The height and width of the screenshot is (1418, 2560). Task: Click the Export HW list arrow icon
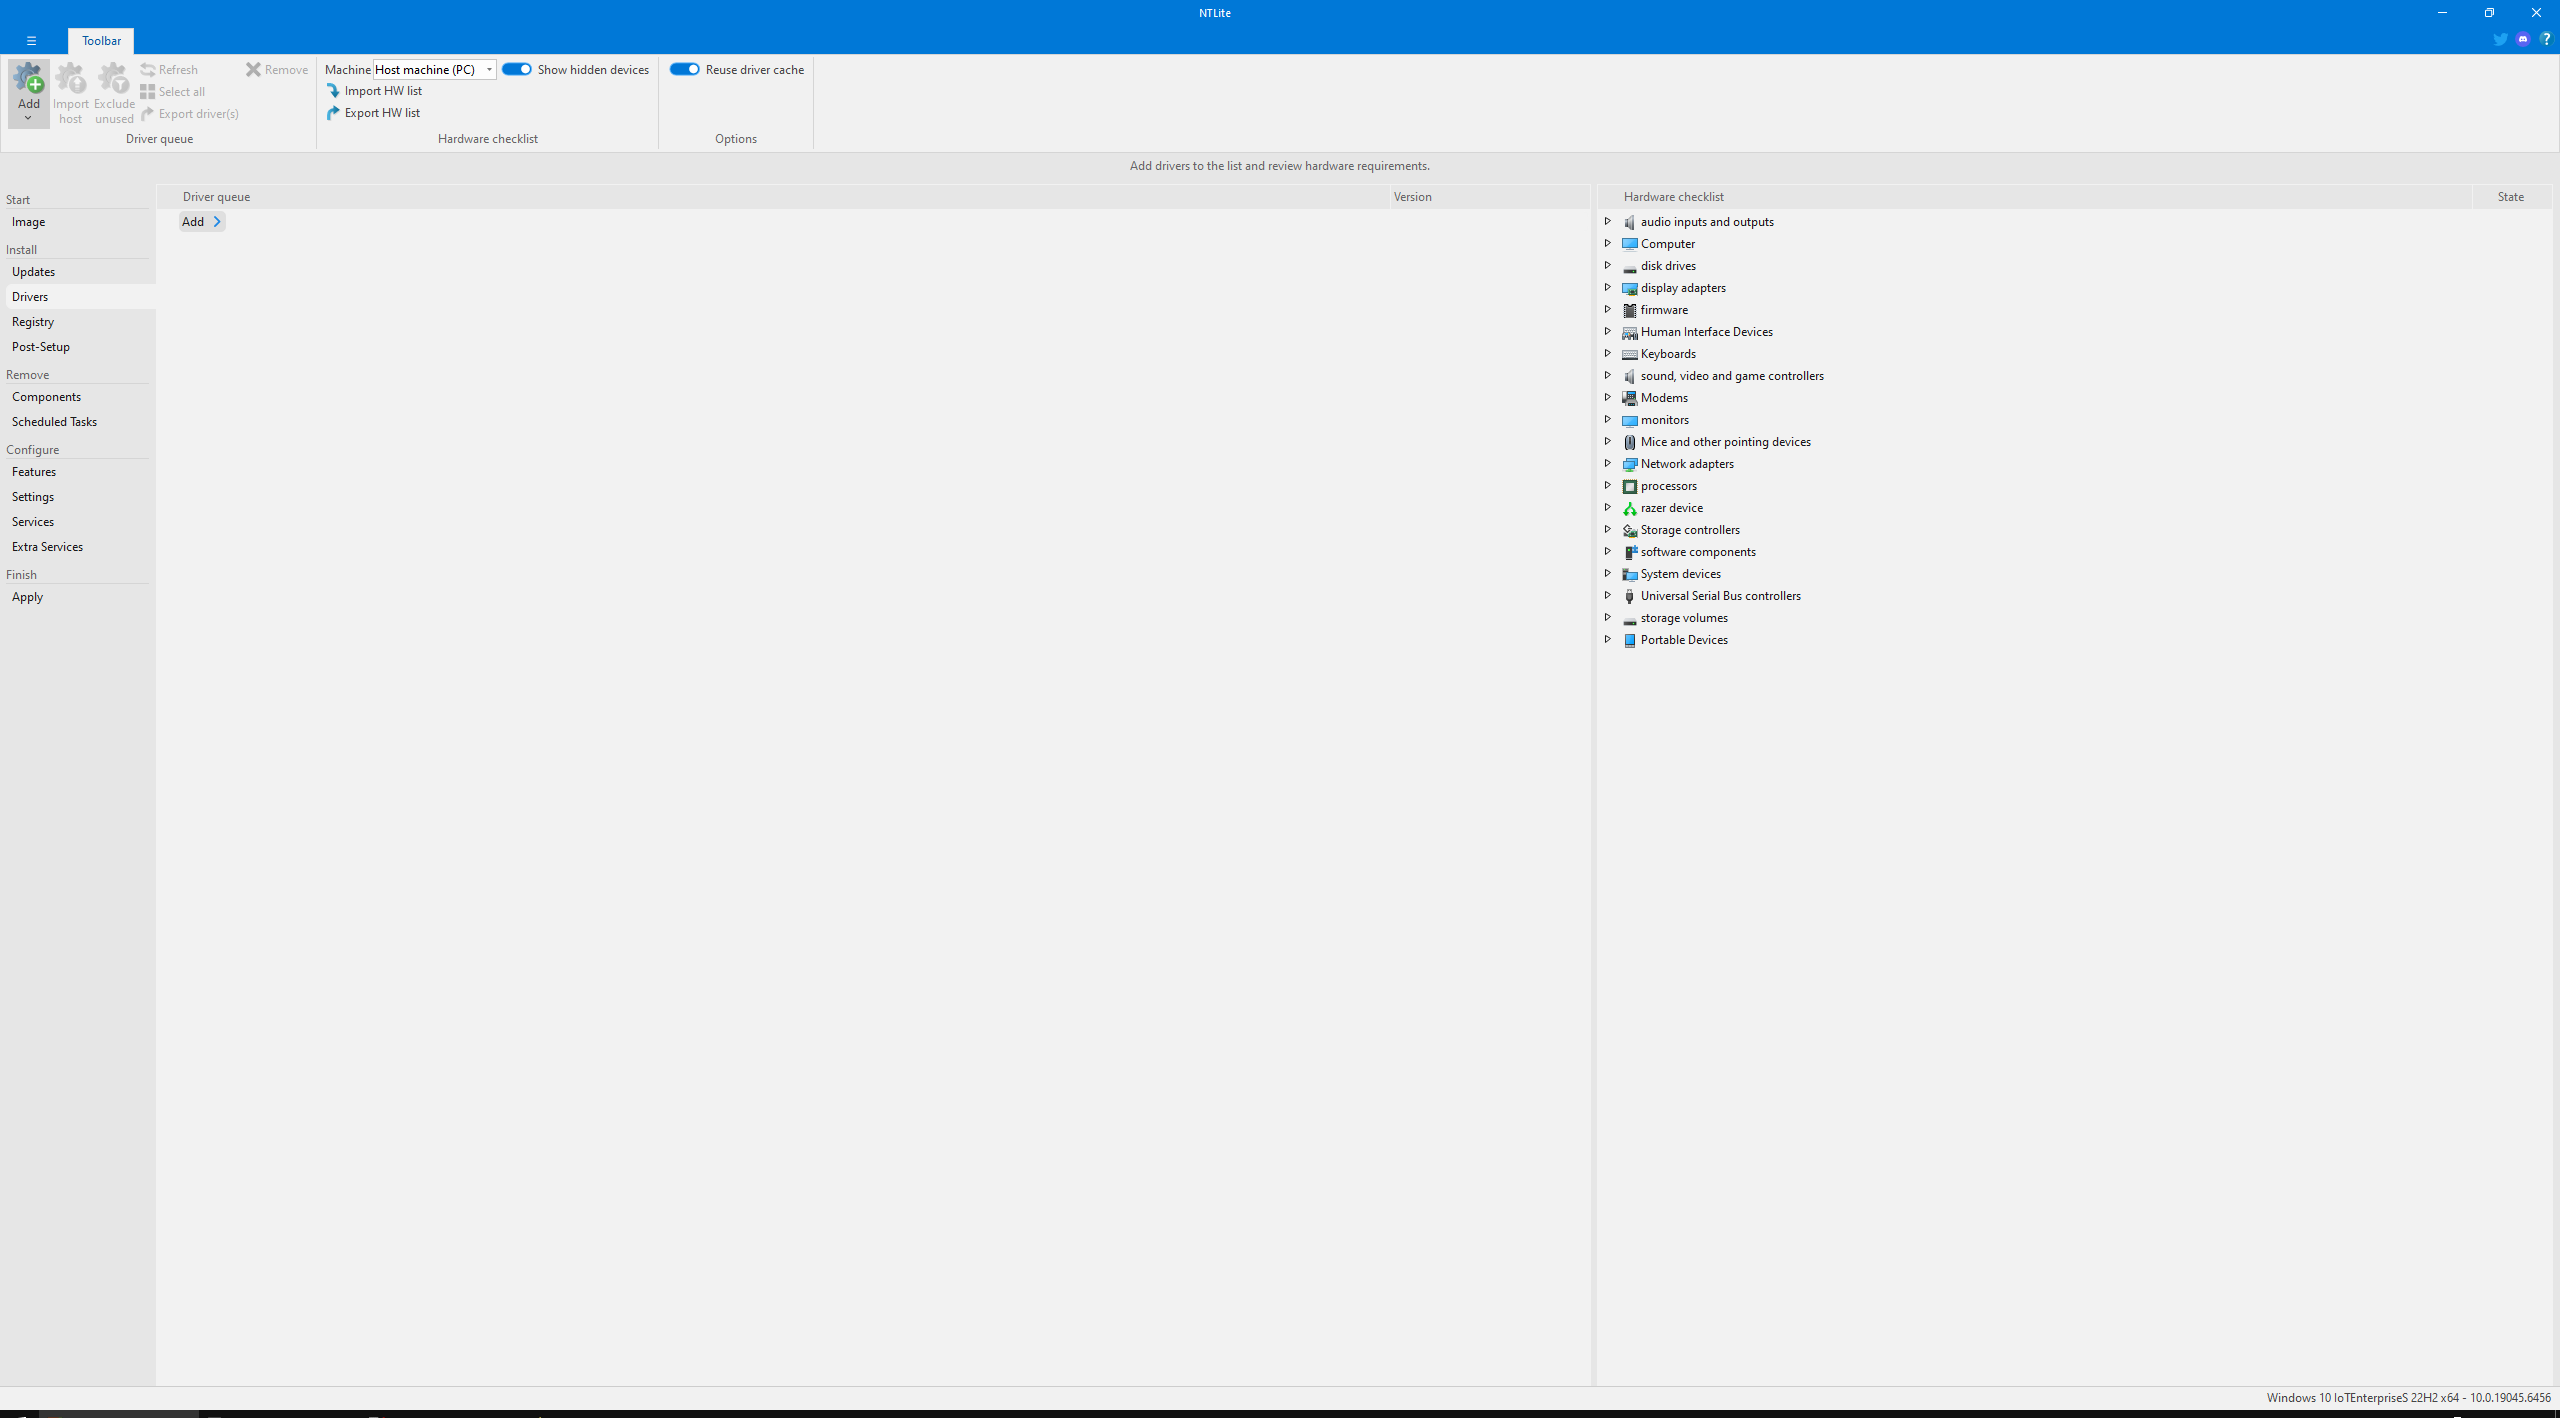point(333,113)
